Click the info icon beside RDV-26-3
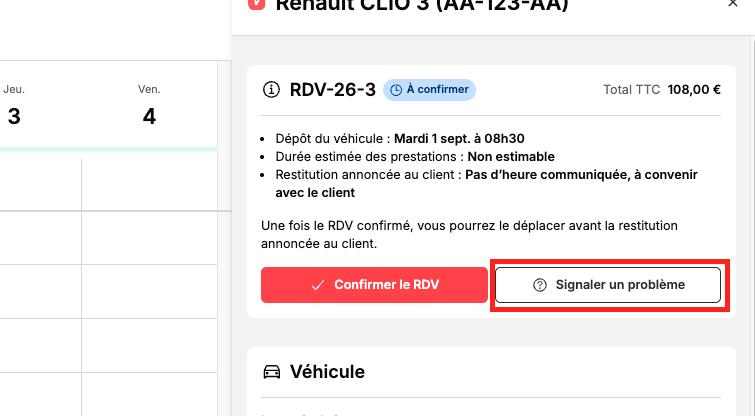The height and width of the screenshot is (416, 755). click(x=271, y=90)
